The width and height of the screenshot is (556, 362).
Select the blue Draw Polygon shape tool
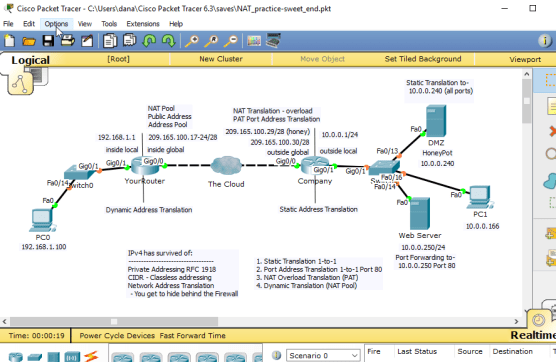click(550, 180)
